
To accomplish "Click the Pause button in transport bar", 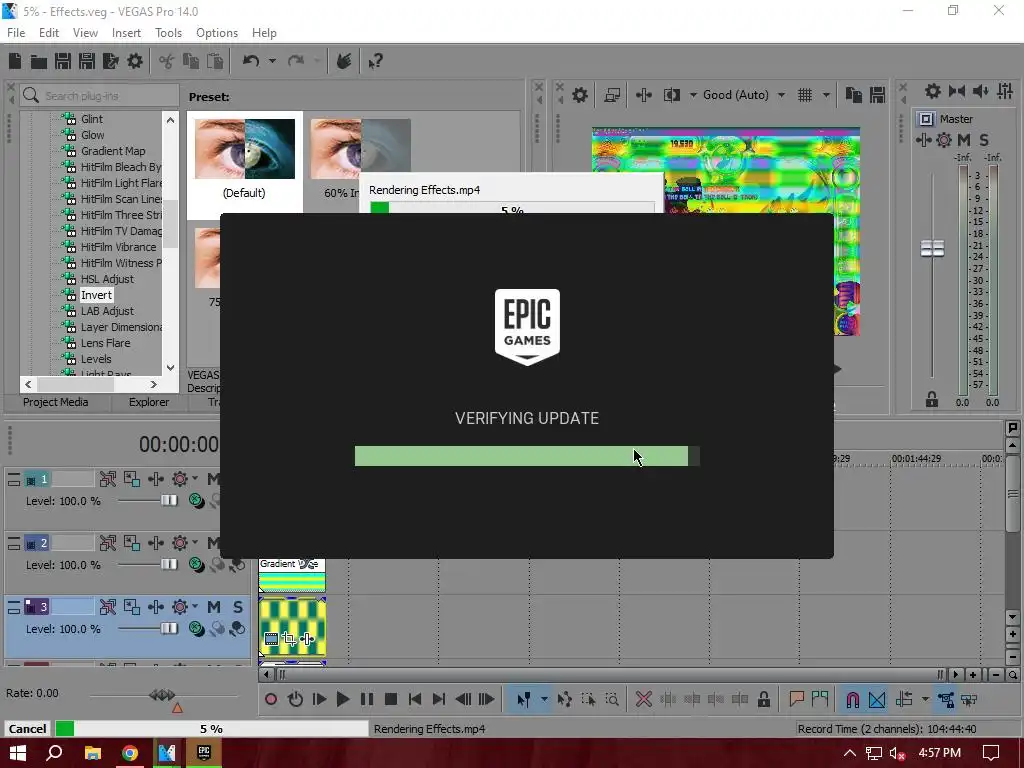I will 367,699.
